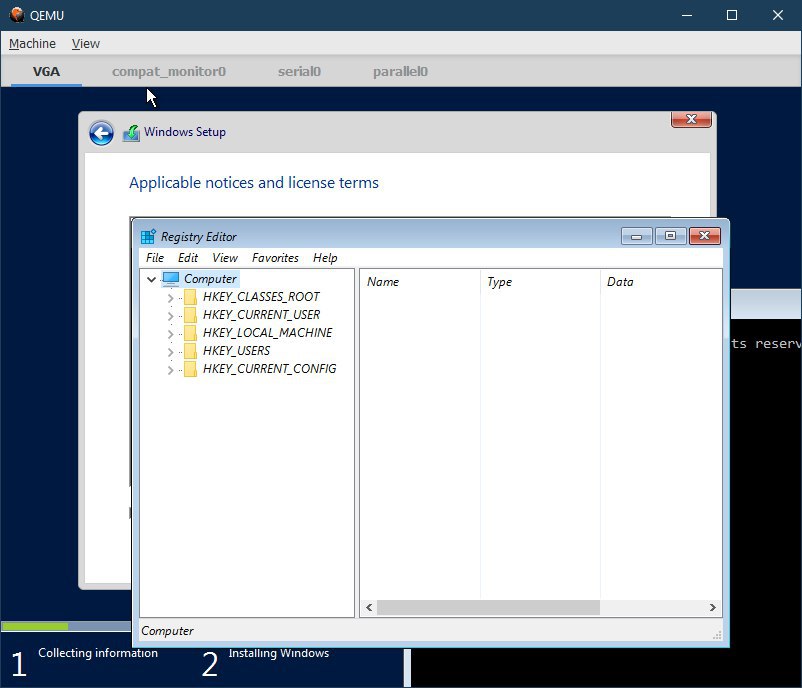Expand the HKEY_CURRENT_USER key
802x688 pixels.
point(170,316)
